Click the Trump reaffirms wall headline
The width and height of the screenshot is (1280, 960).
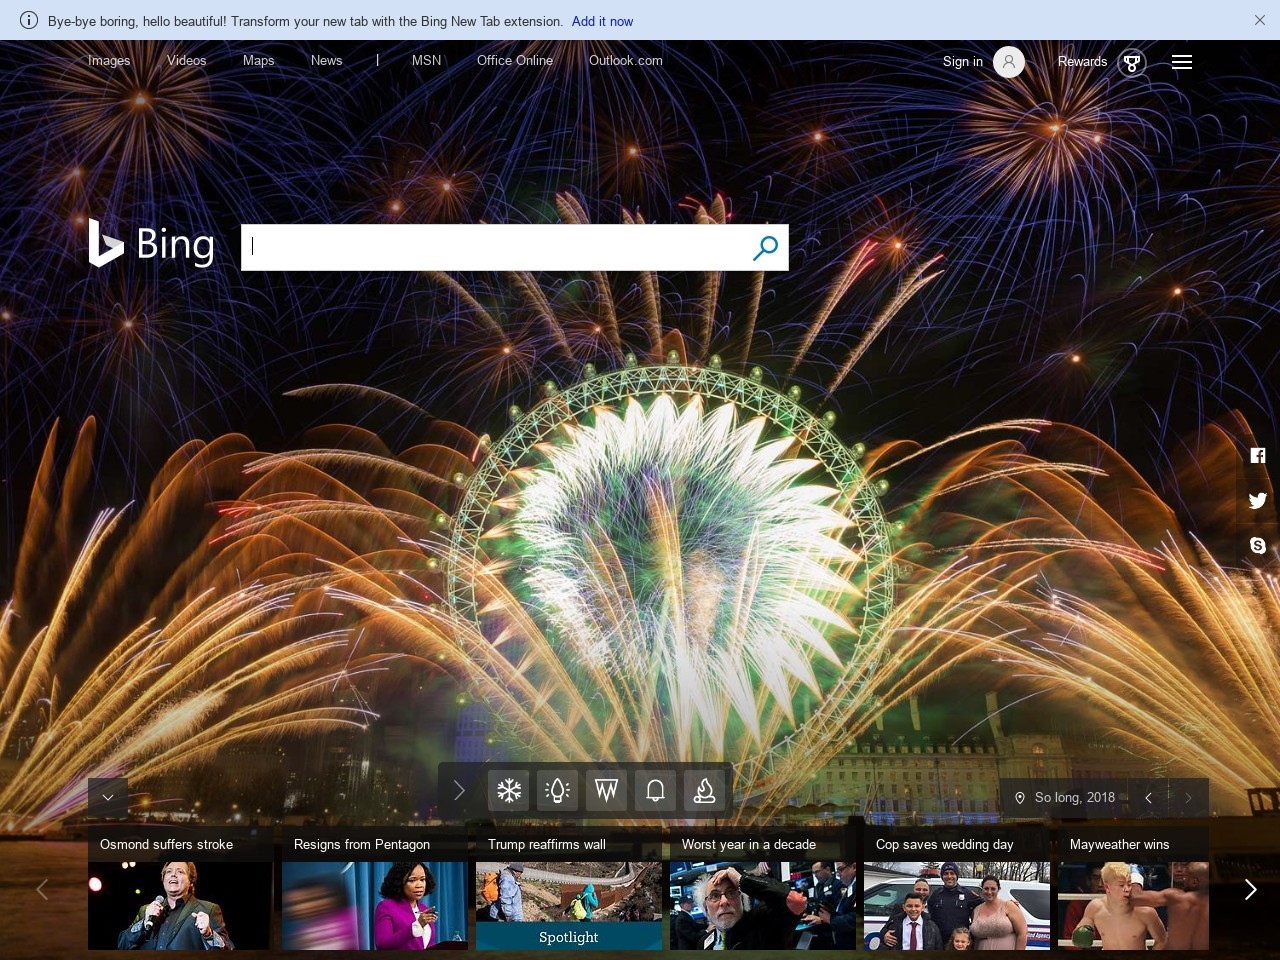click(x=547, y=844)
